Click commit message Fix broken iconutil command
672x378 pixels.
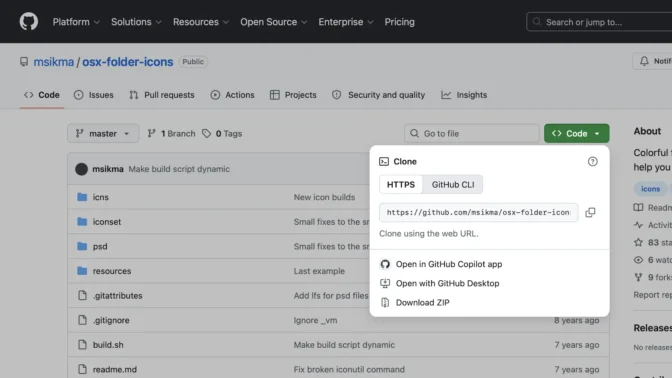[349, 369]
